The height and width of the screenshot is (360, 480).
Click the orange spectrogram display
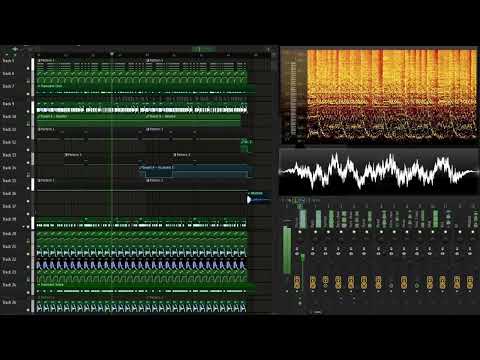tap(392, 94)
